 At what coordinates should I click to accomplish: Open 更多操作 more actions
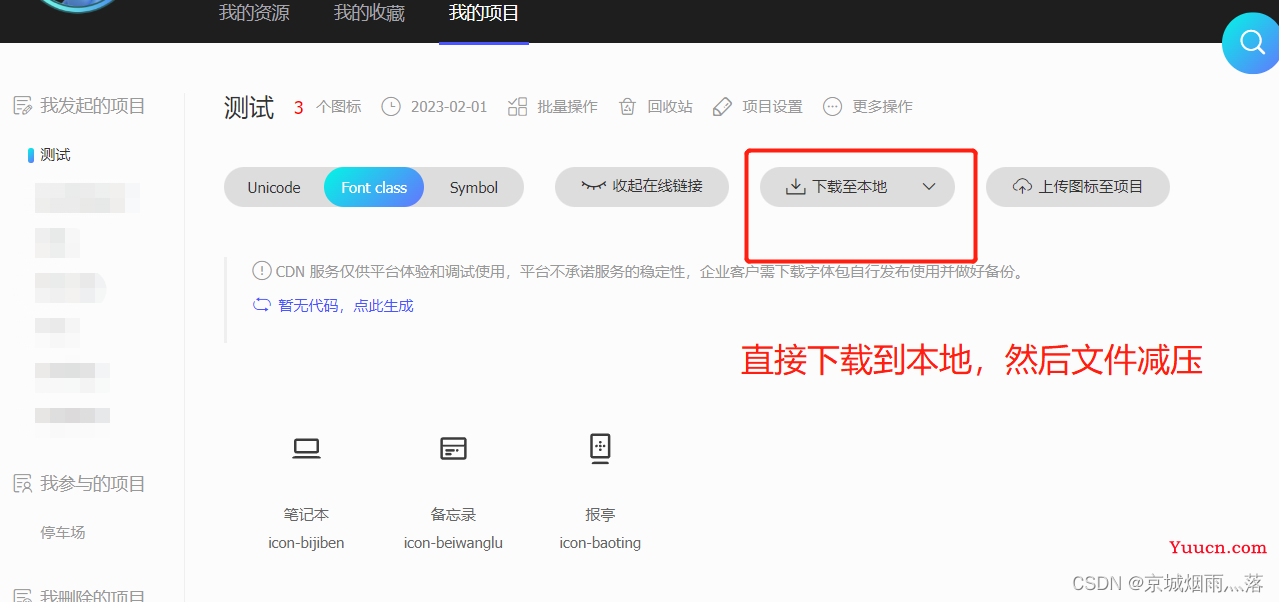coord(867,106)
